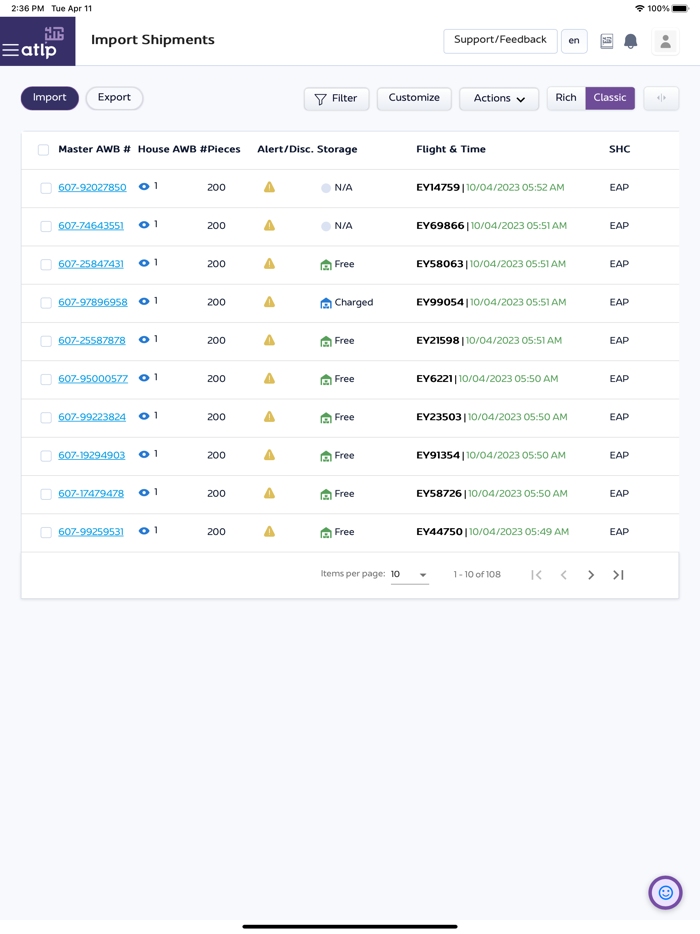Change language with the en selector
This screenshot has height=934, width=700.
574,41
